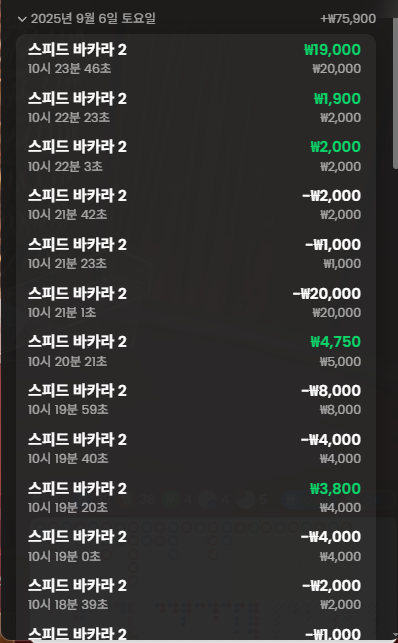The image size is (398, 643).
Task: Click the history list vertical scrollbar thumb
Action: (x=395, y=92)
